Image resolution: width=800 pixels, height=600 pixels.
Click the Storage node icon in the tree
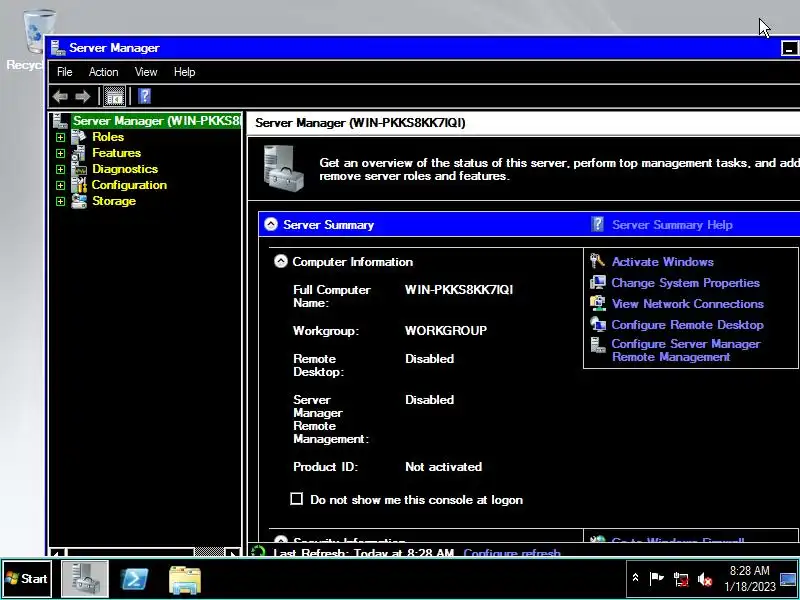79,201
